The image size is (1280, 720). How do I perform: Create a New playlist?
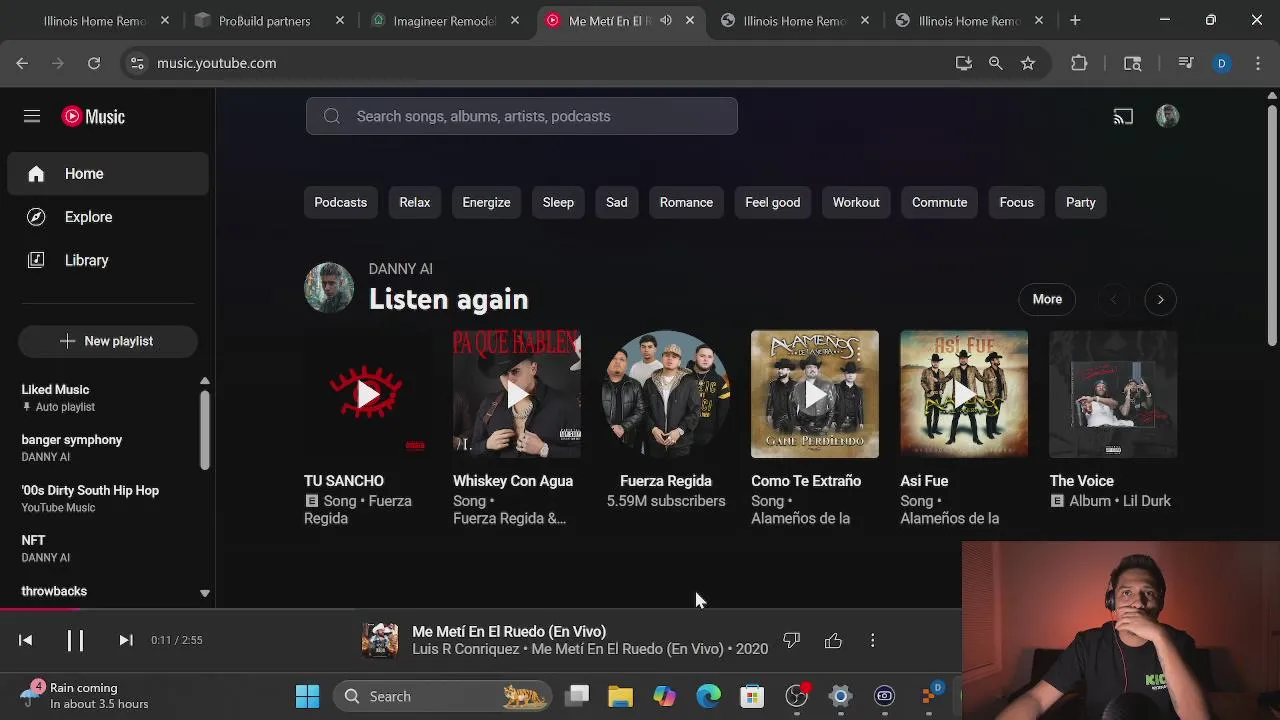pos(108,341)
